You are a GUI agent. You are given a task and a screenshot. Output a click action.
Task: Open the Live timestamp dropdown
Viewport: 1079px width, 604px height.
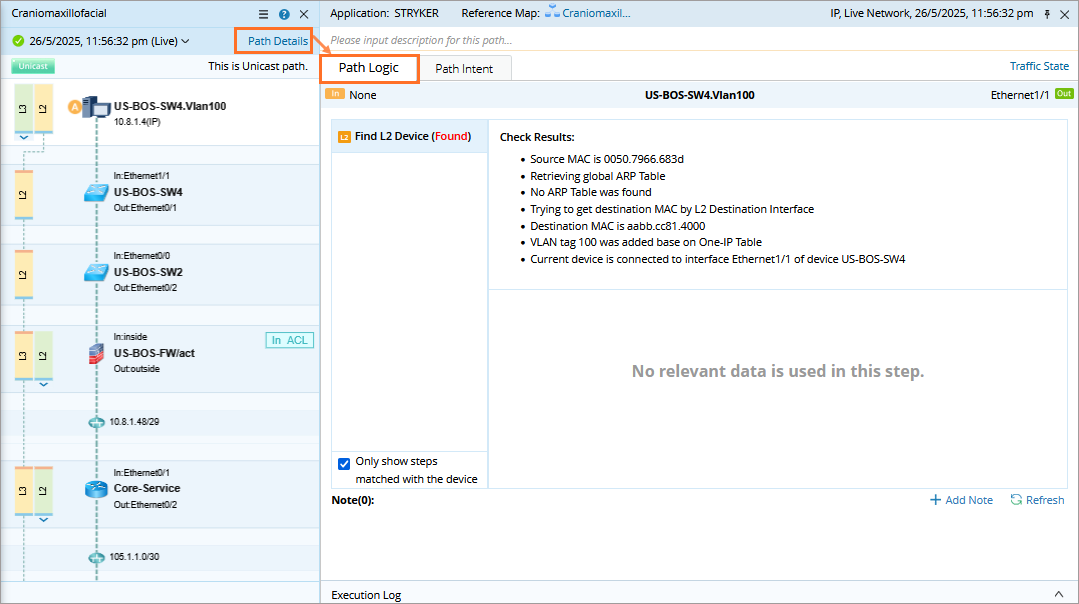click(184, 42)
